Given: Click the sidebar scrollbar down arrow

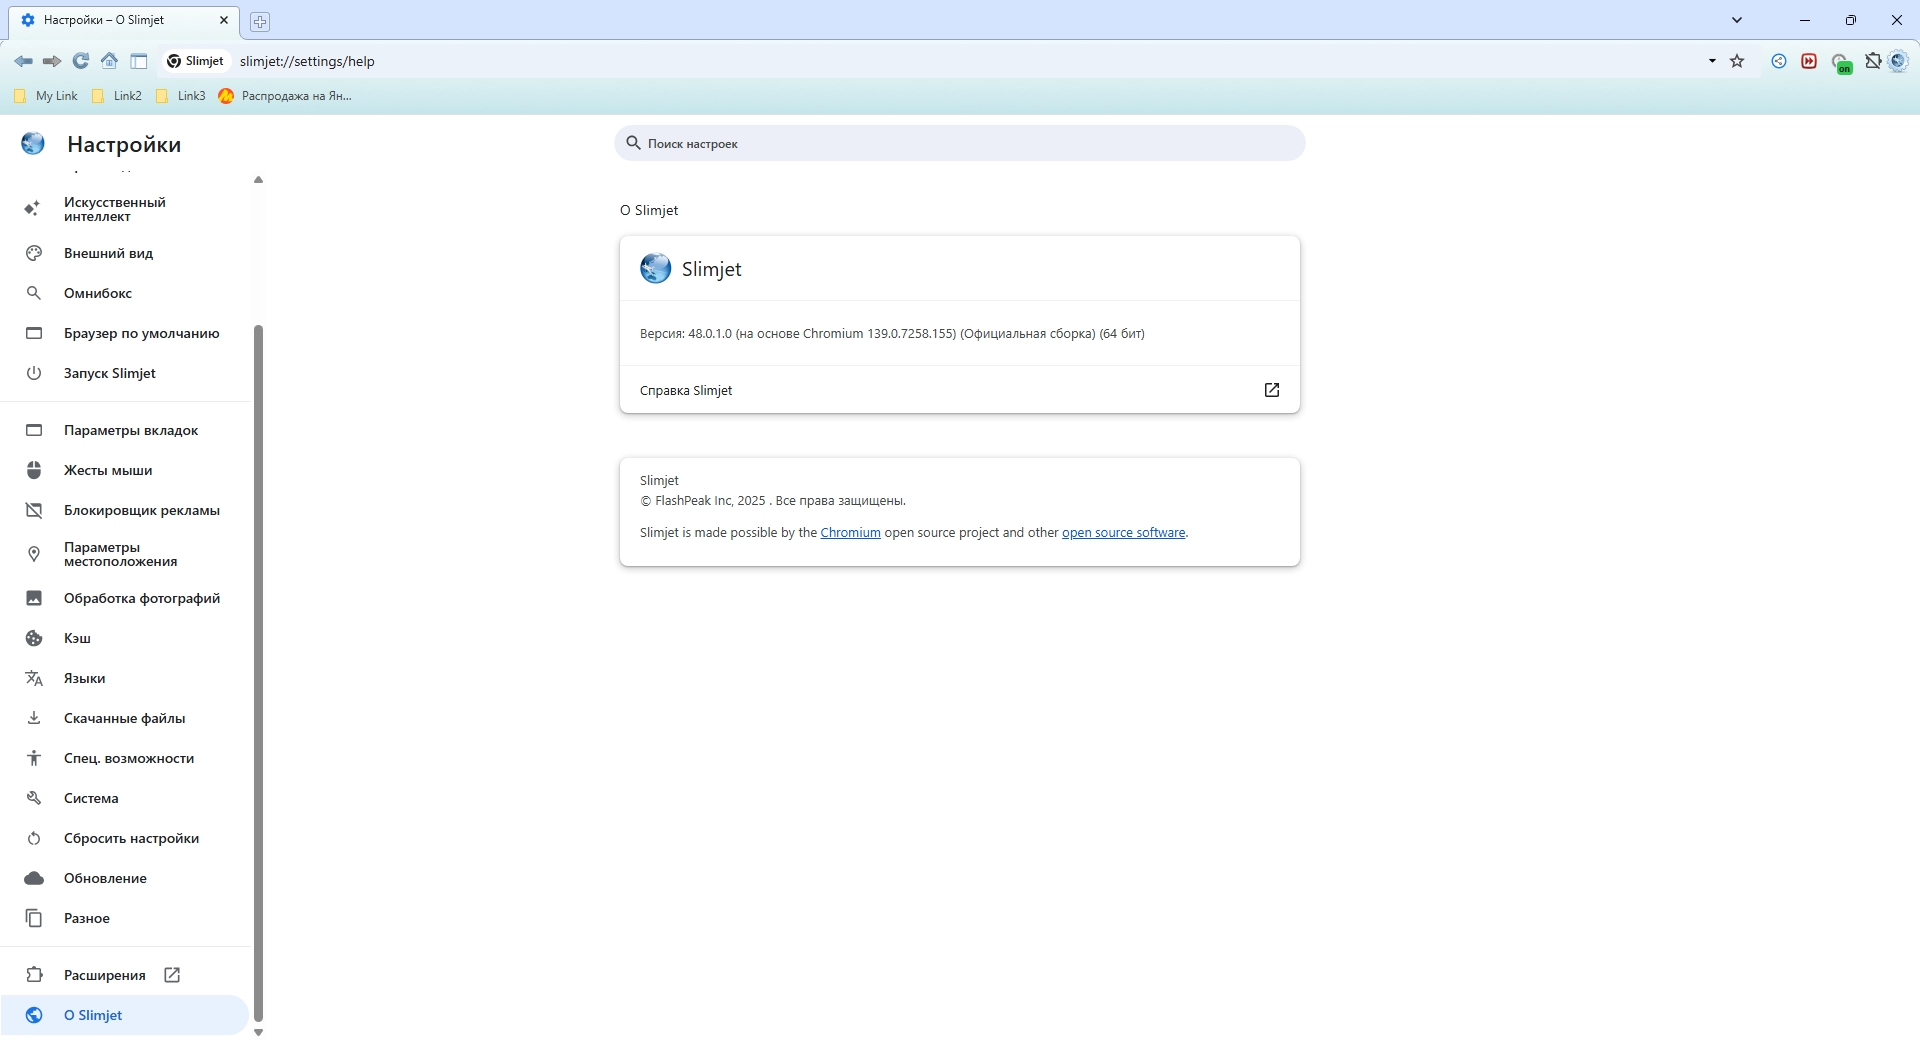Looking at the screenshot, I should [x=258, y=1033].
